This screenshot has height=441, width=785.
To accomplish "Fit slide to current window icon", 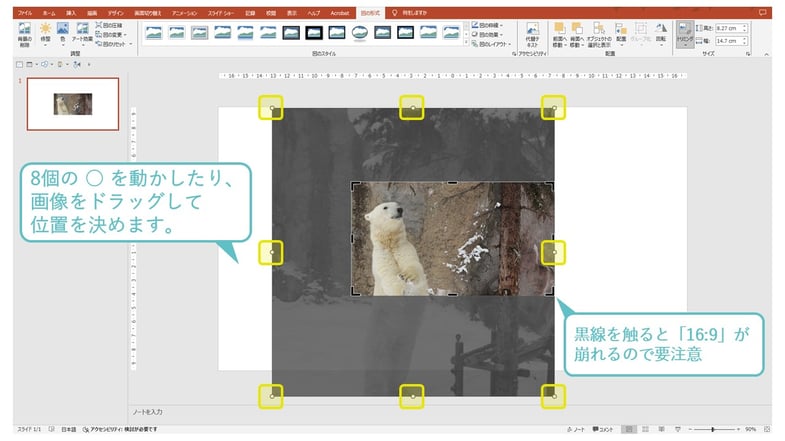I will 767,429.
